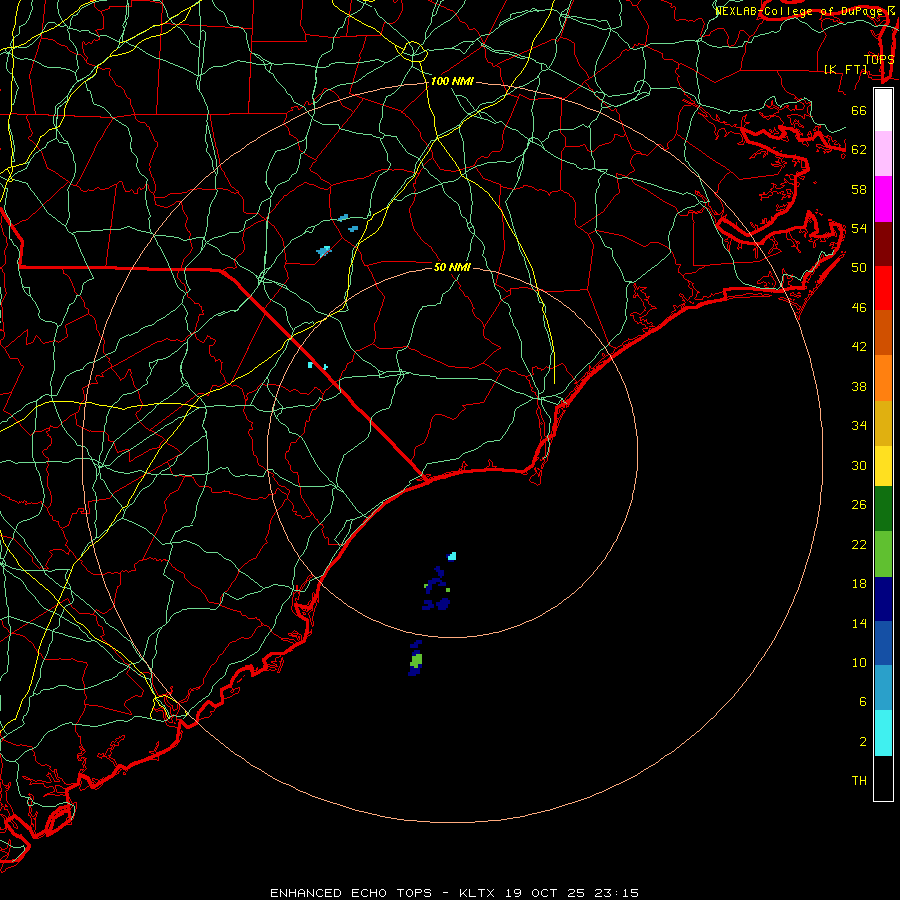
Task: Click the legend value "46"
Action: click(x=859, y=308)
